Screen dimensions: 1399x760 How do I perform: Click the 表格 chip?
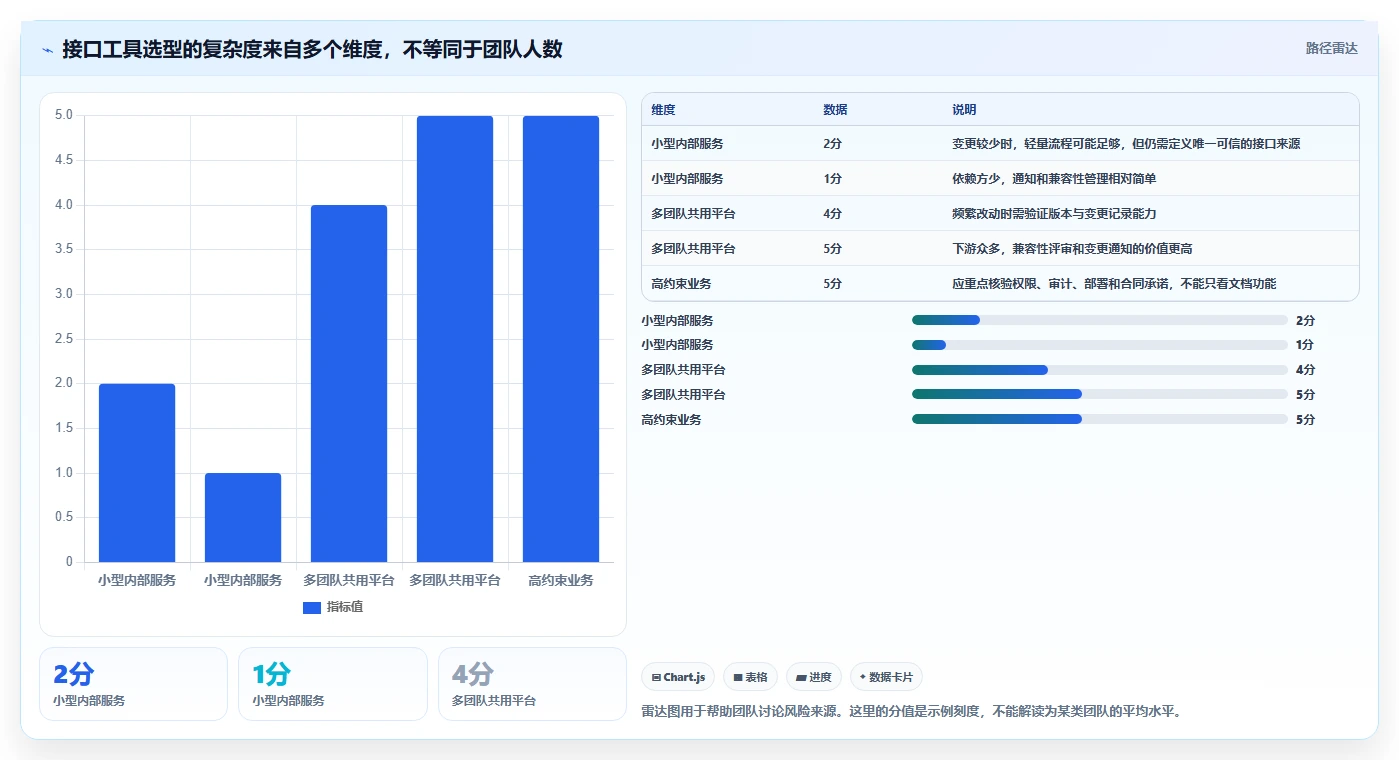(750, 677)
